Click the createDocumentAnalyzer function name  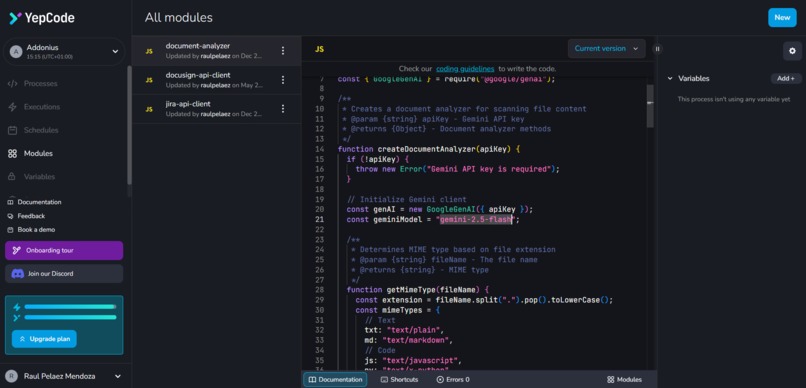(426, 149)
